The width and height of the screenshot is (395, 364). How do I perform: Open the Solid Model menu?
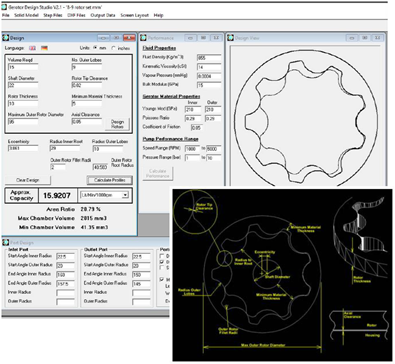click(26, 15)
